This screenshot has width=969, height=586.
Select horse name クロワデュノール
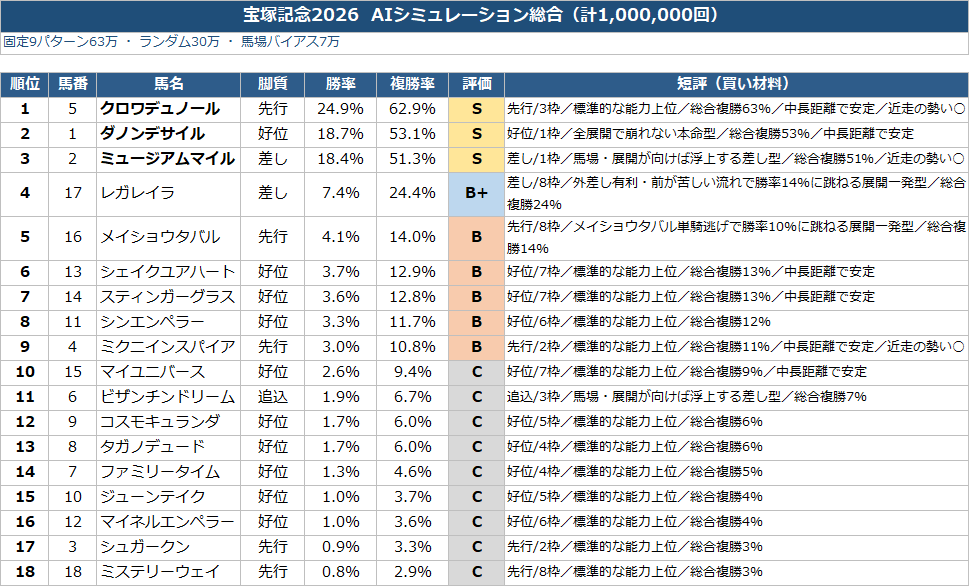(x=160, y=109)
